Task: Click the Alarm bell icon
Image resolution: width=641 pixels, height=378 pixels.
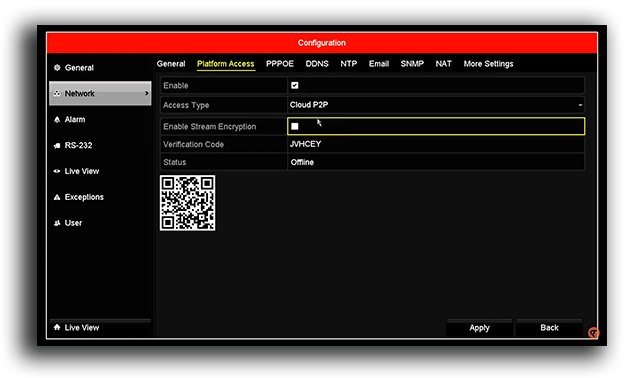Action: point(57,119)
